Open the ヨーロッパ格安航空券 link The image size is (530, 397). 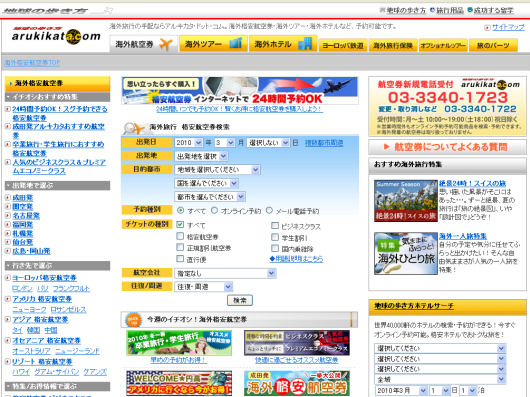[x=44, y=278]
